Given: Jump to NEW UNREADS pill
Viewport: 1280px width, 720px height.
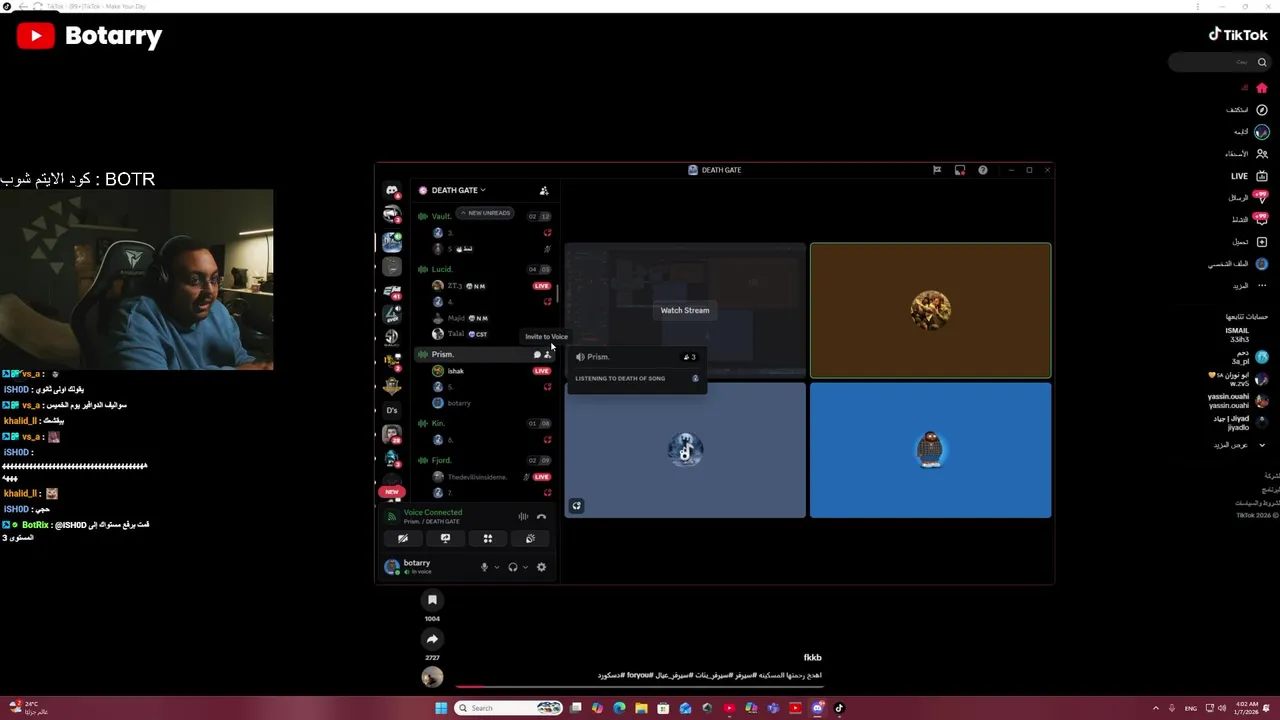Looking at the screenshot, I should (x=485, y=213).
